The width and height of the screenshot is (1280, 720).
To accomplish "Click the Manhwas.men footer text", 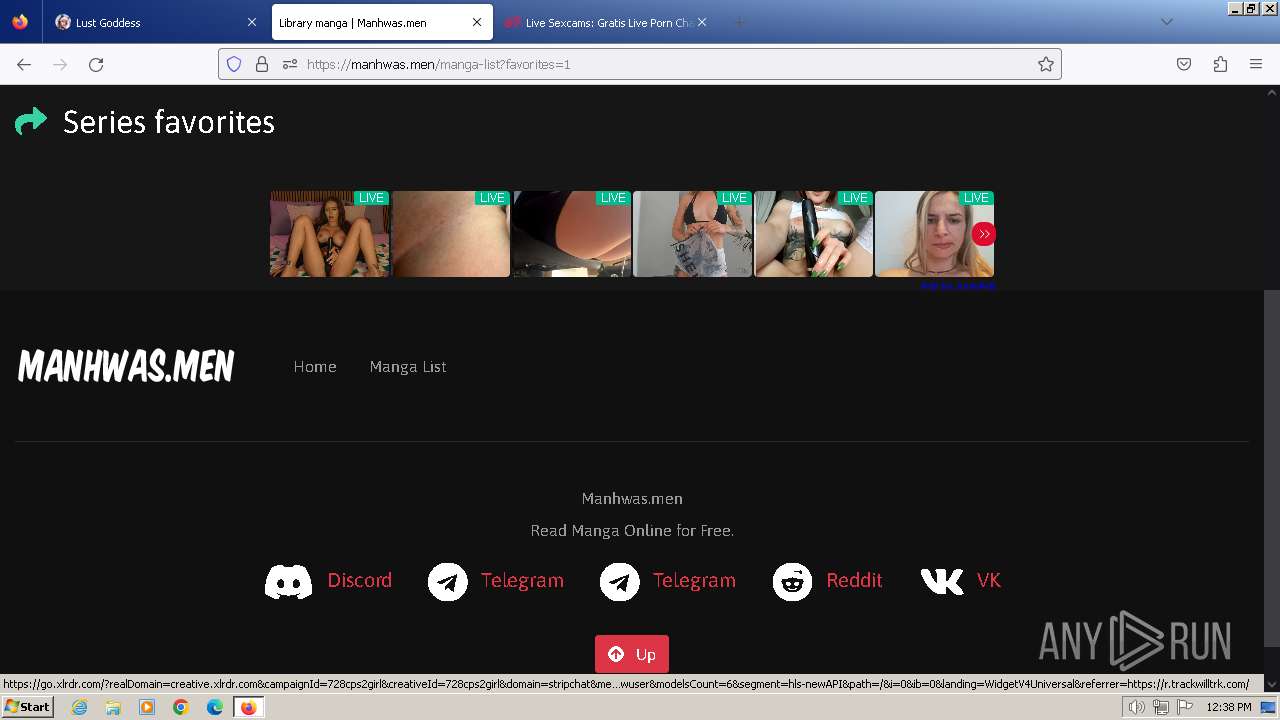I will tap(632, 499).
